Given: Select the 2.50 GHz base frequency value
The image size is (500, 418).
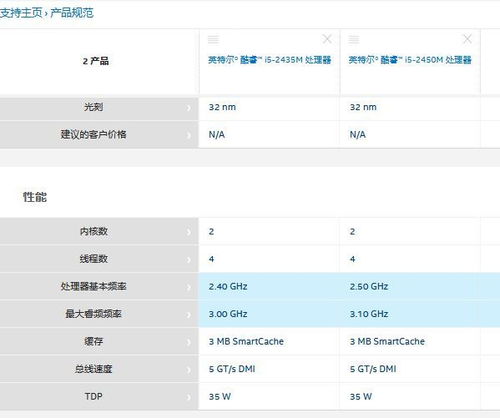Looking at the screenshot, I should tap(369, 286).
